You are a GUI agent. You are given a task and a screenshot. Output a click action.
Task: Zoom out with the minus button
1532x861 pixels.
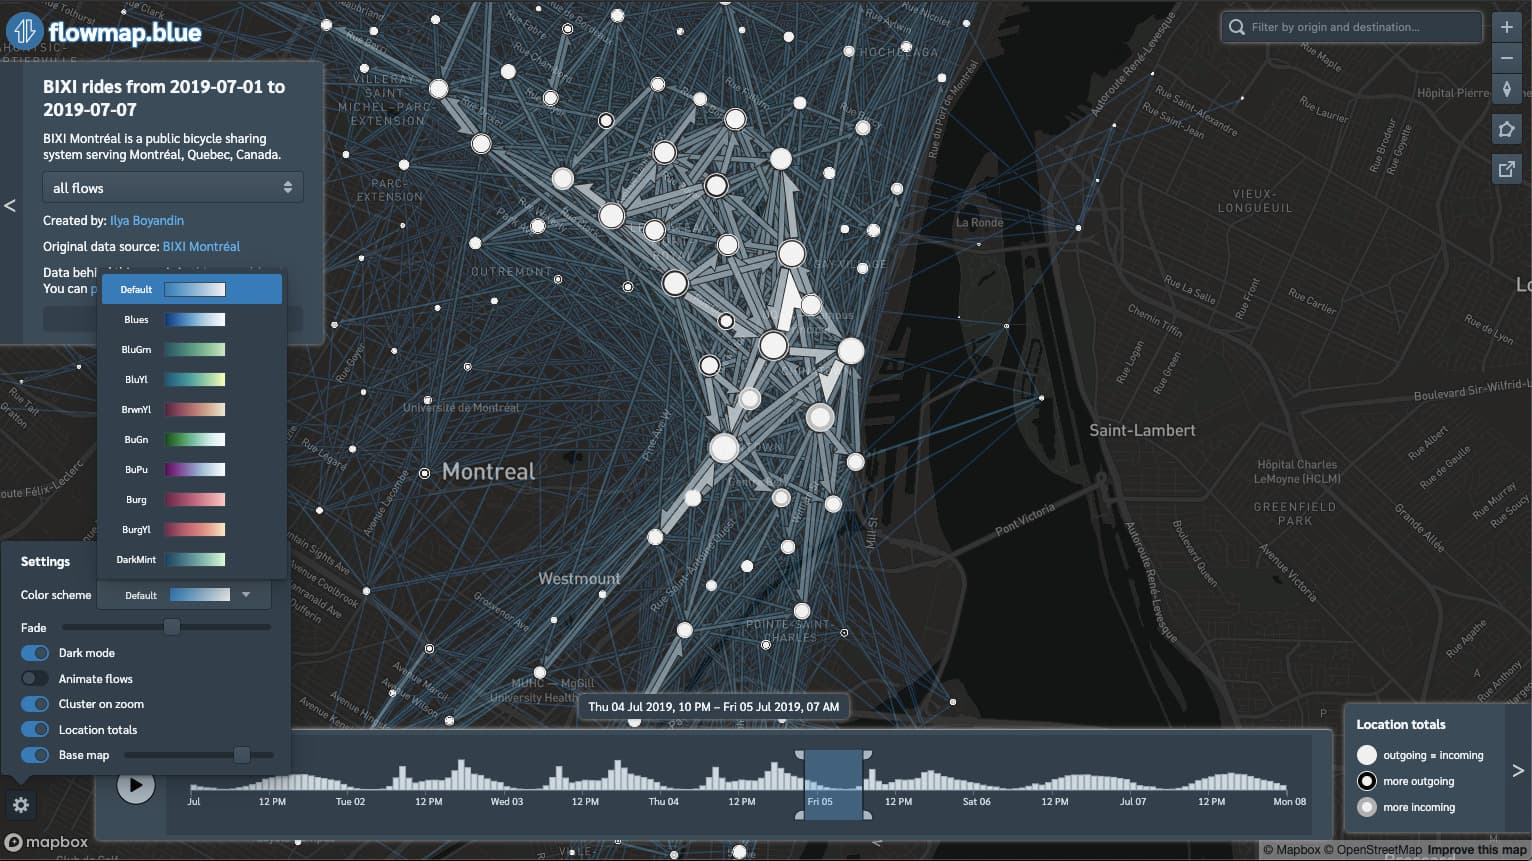coord(1506,59)
